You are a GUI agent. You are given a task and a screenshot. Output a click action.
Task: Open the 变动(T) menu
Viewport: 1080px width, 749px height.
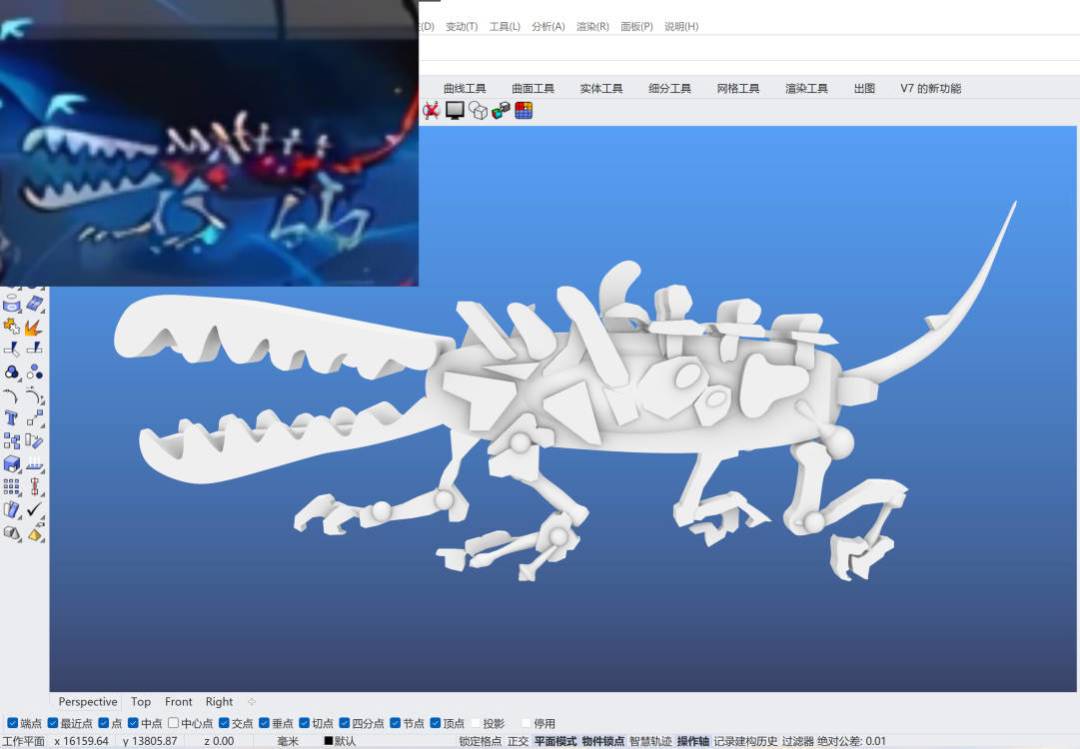(461, 26)
